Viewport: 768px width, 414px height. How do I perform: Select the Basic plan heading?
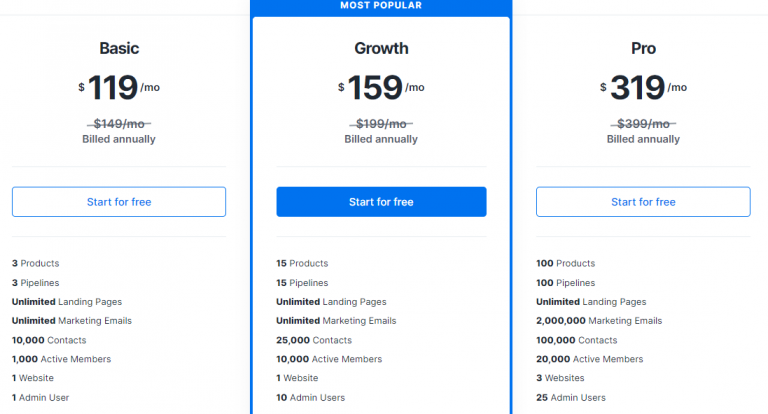tap(119, 49)
